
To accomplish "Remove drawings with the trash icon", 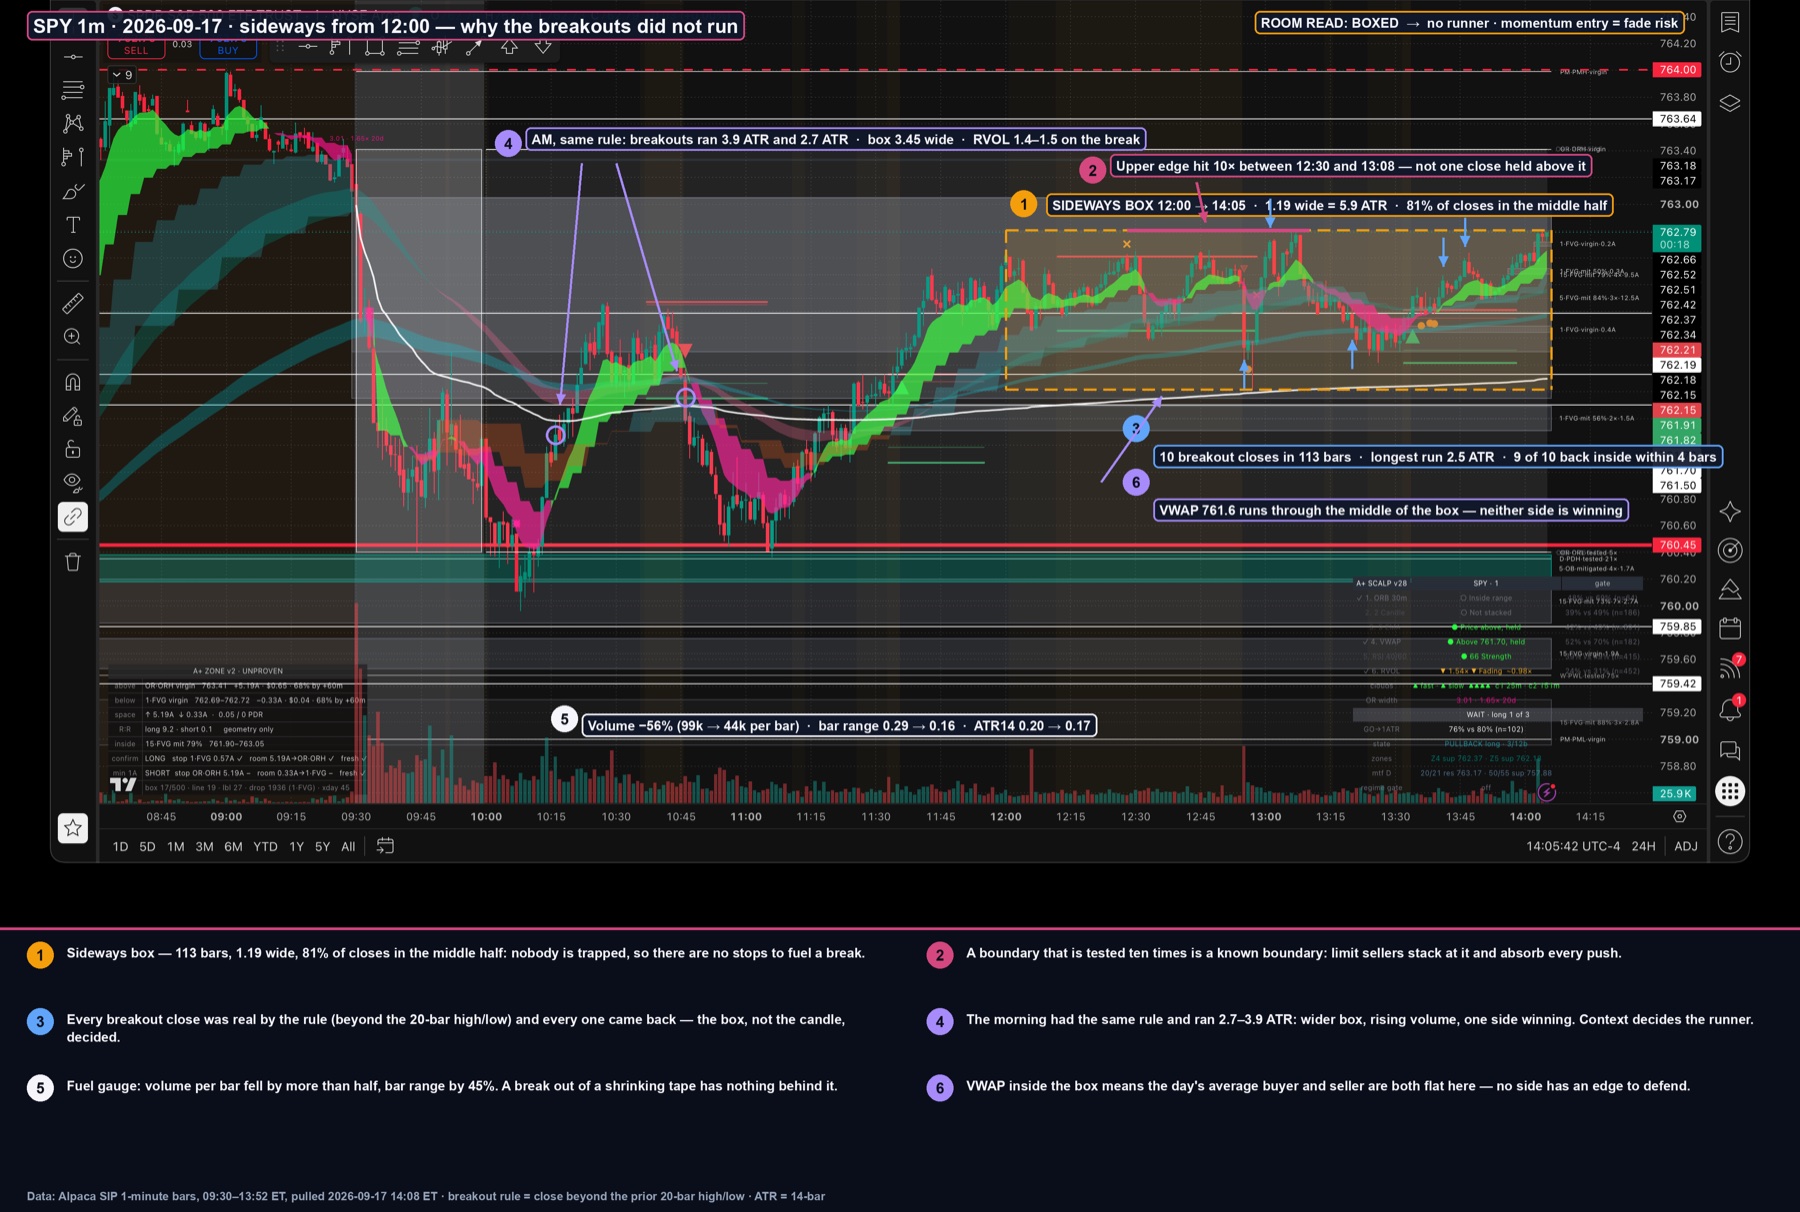I will [x=73, y=562].
